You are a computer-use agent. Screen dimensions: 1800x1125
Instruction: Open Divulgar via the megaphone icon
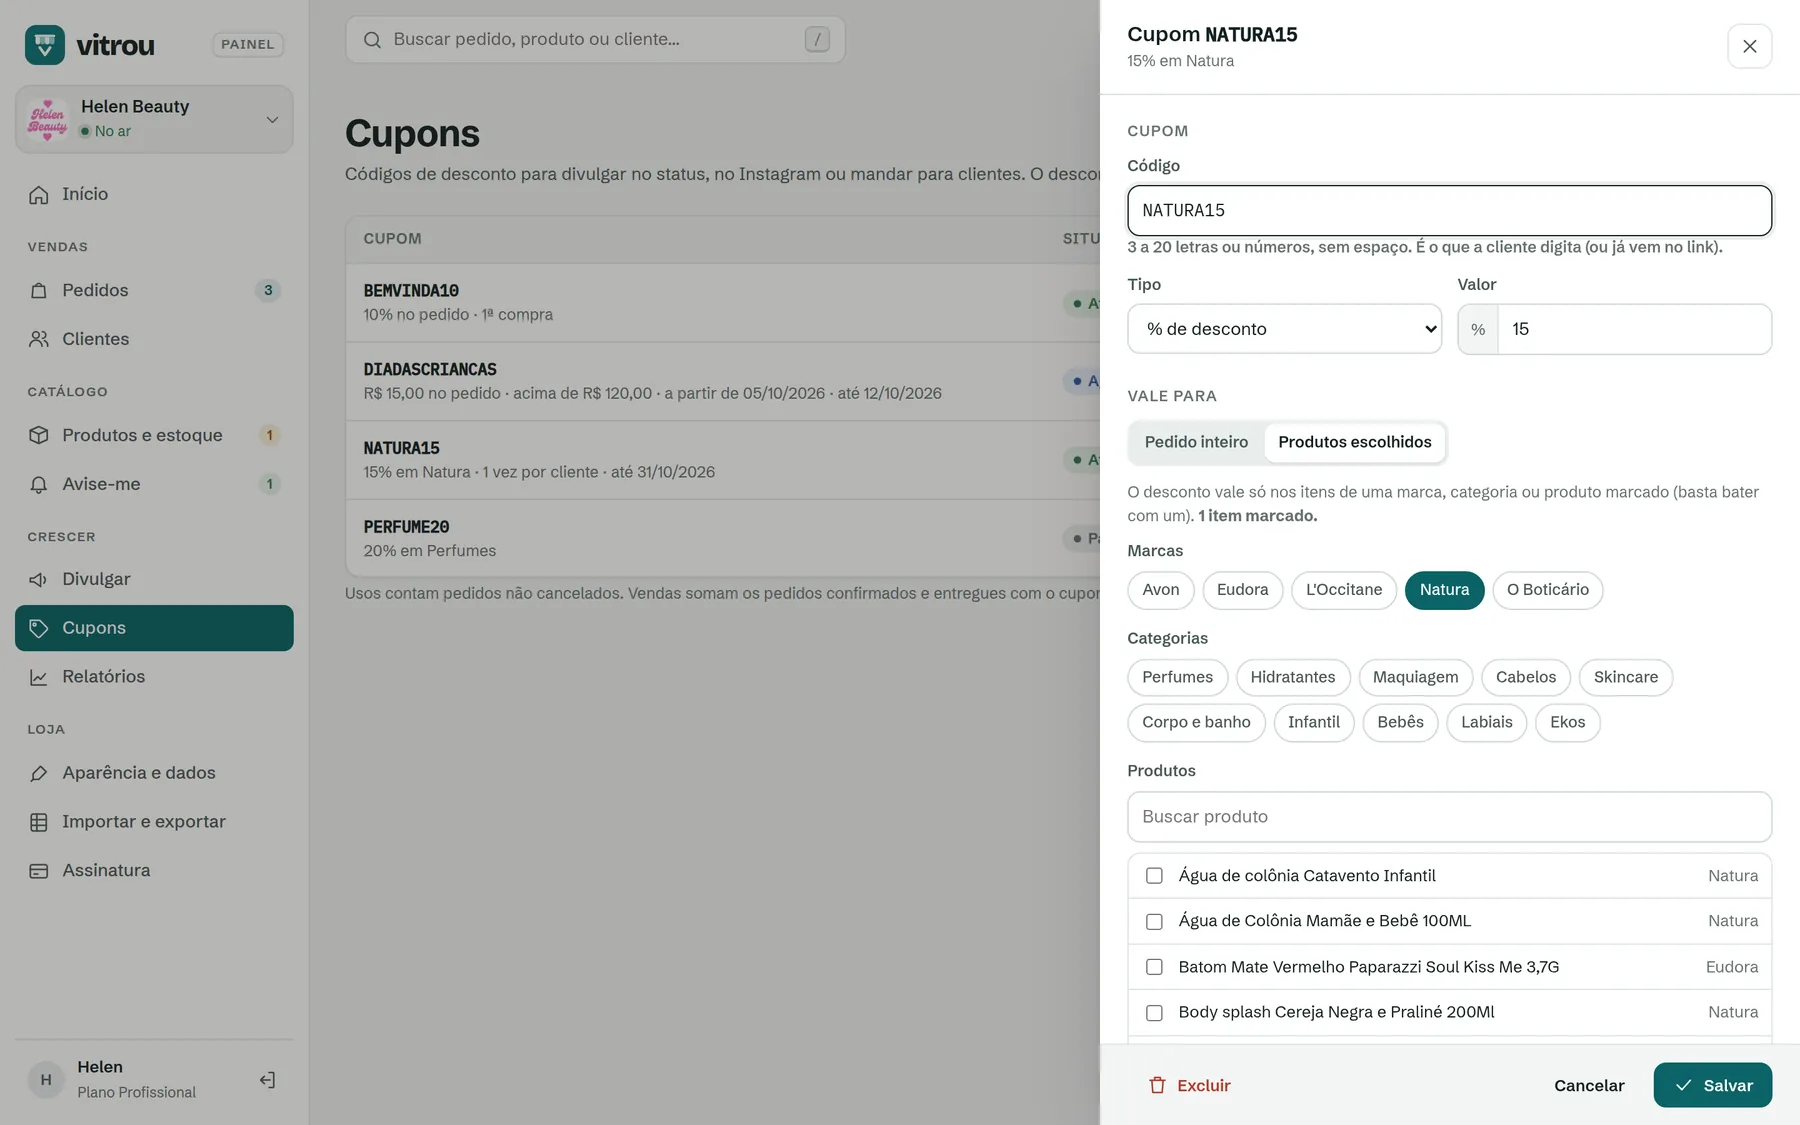tap(39, 580)
